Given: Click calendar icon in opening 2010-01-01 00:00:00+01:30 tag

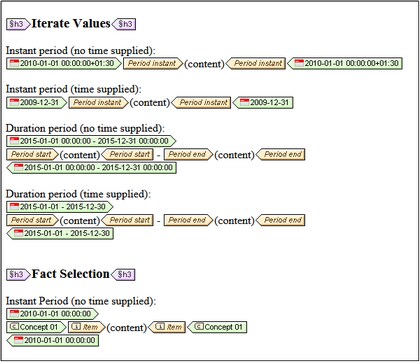Looking at the screenshot, I should pos(14,63).
